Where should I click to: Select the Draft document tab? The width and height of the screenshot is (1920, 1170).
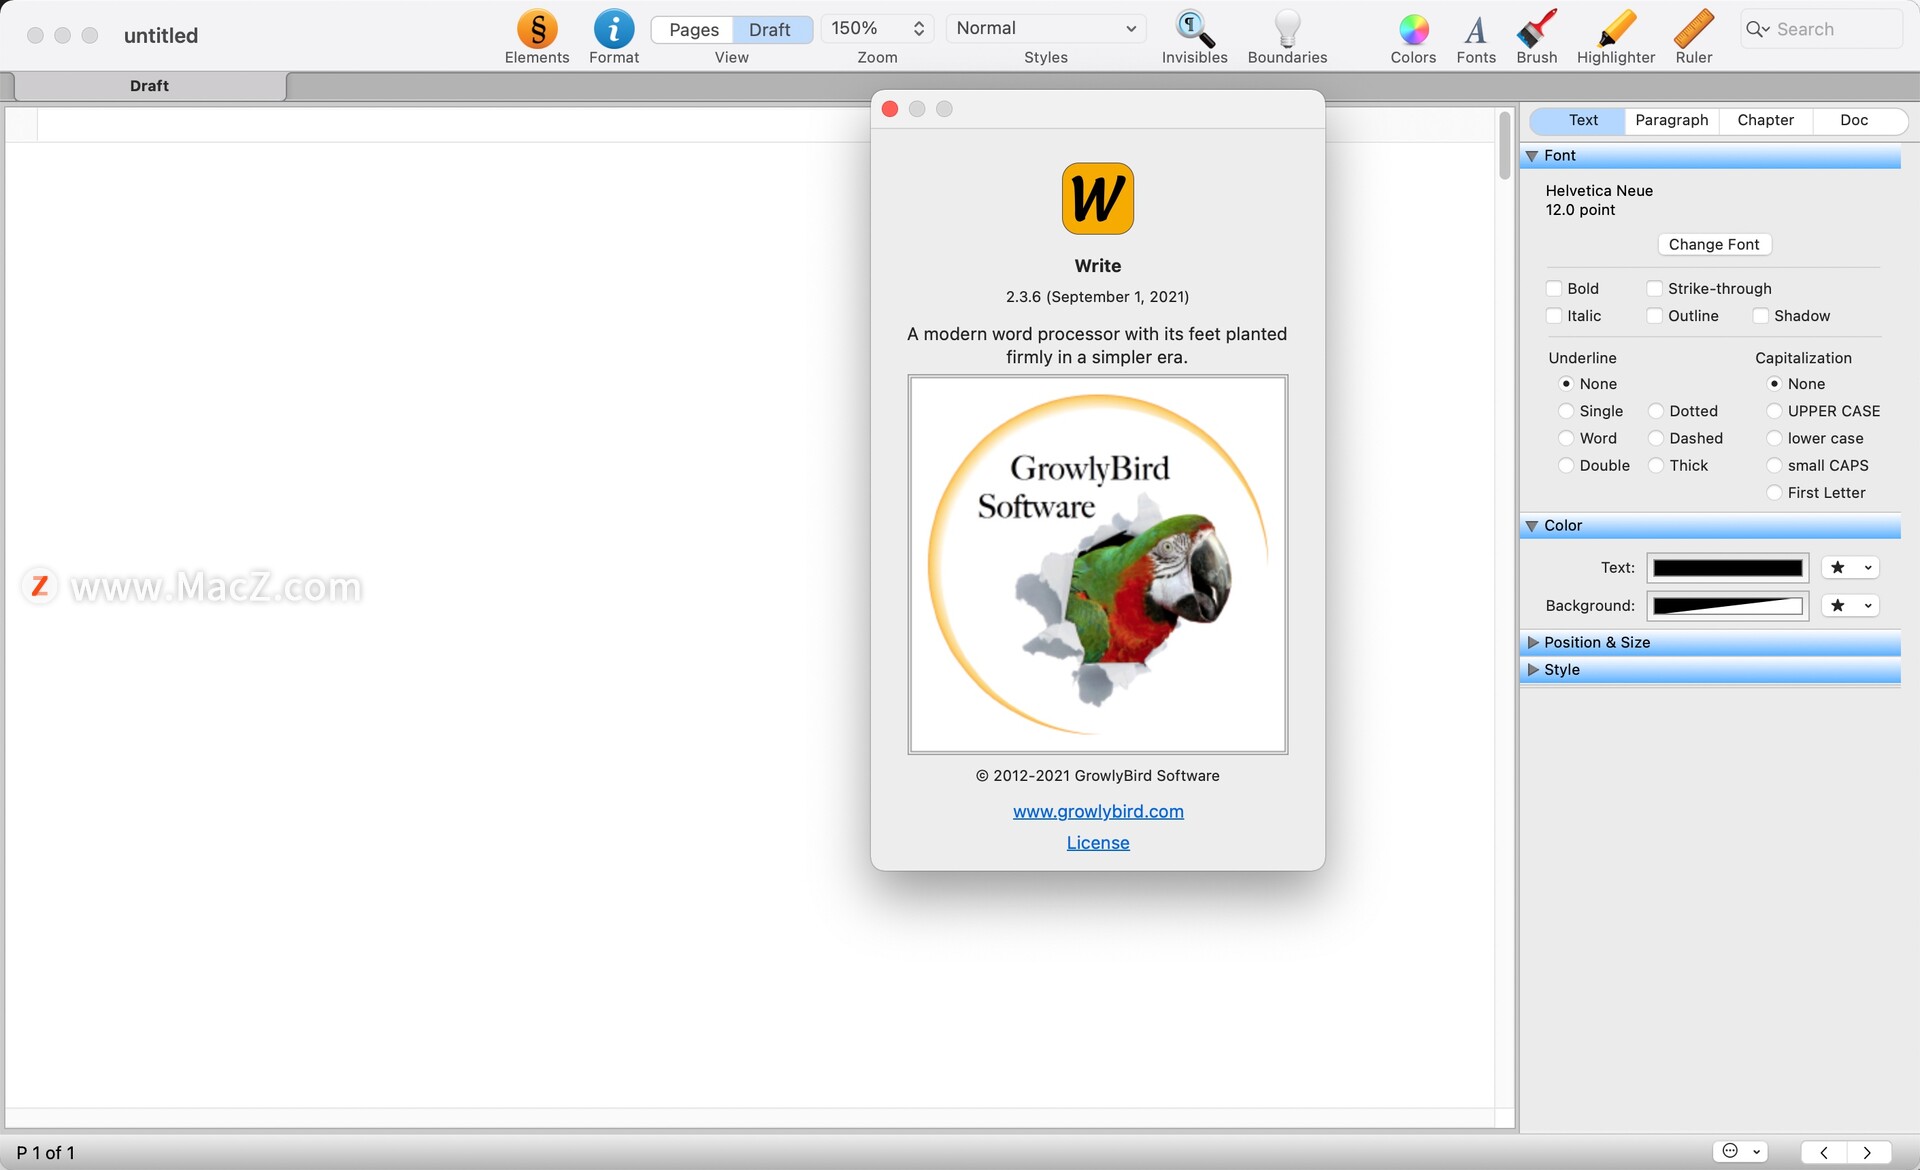pos(150,86)
